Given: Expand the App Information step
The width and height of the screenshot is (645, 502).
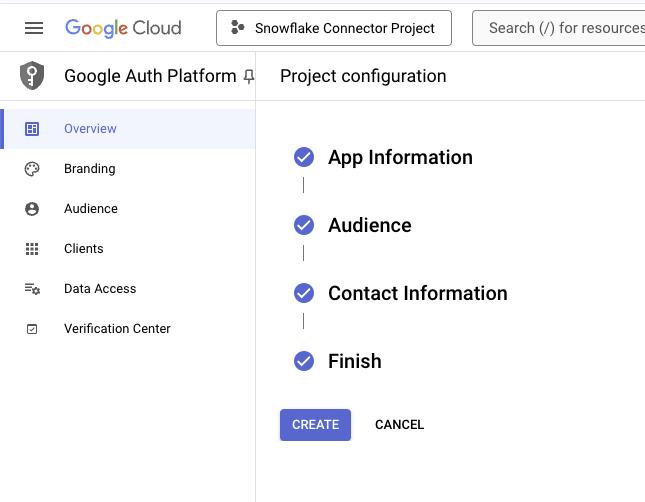Looking at the screenshot, I should [x=400, y=158].
